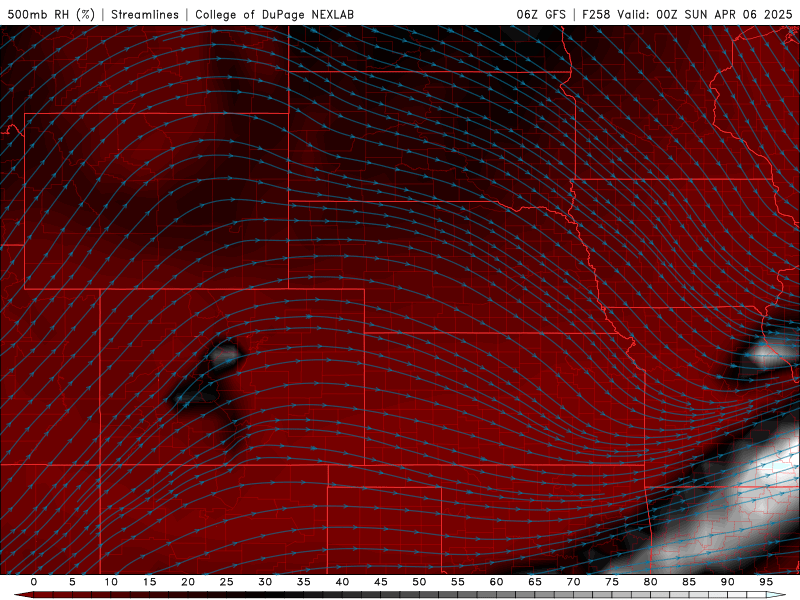Click the colorbar label "90"
Screen dimensions: 800x600
[727, 582]
